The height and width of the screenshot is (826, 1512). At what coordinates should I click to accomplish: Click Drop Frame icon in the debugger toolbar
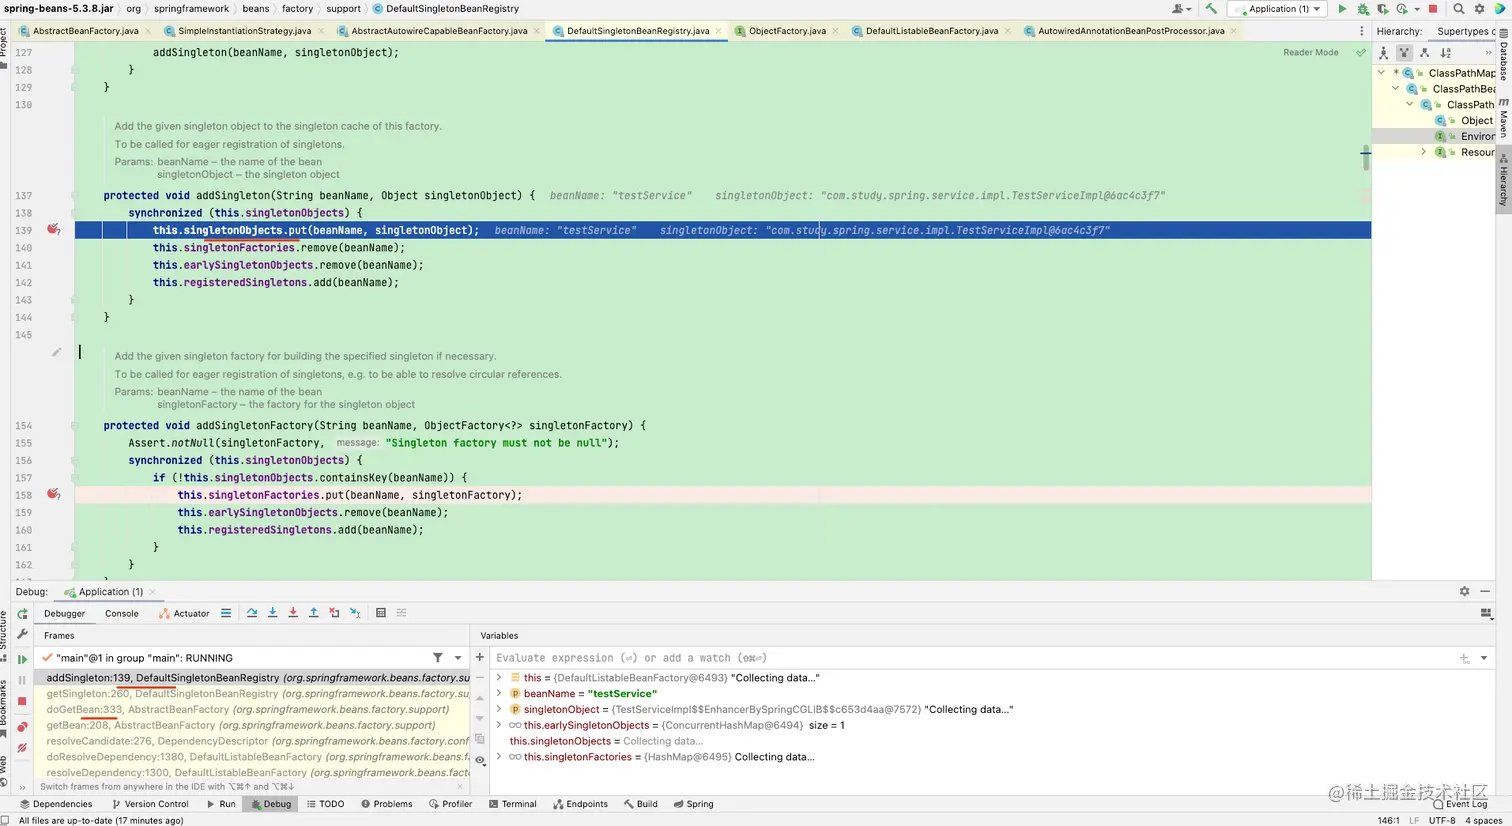(x=334, y=613)
